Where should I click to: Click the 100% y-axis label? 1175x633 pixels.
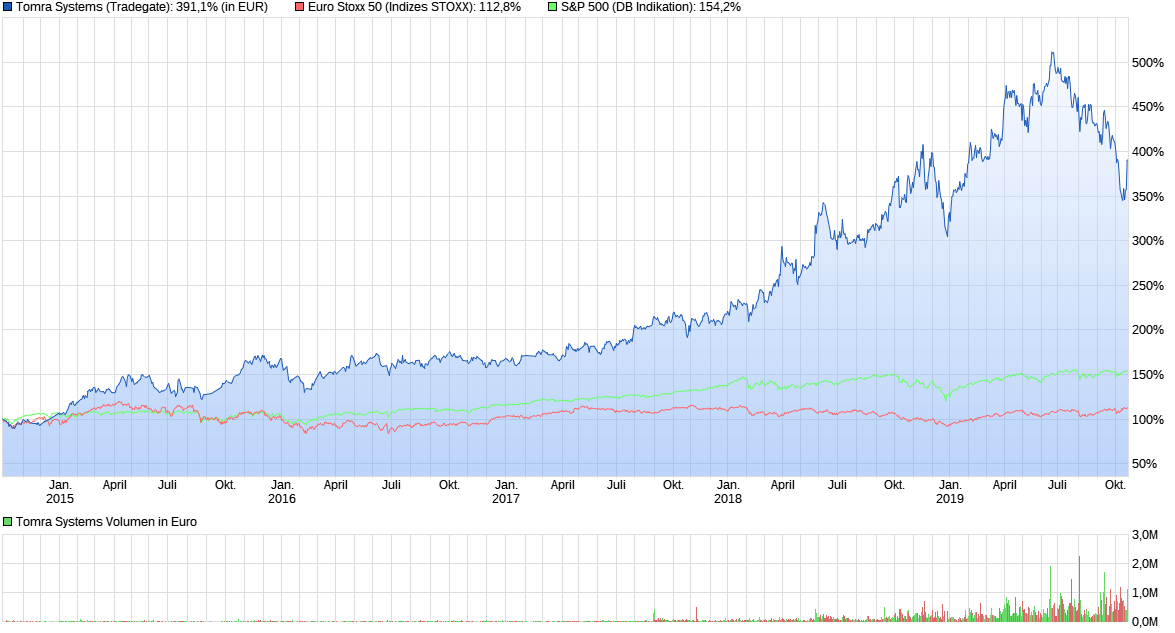tap(1147, 420)
